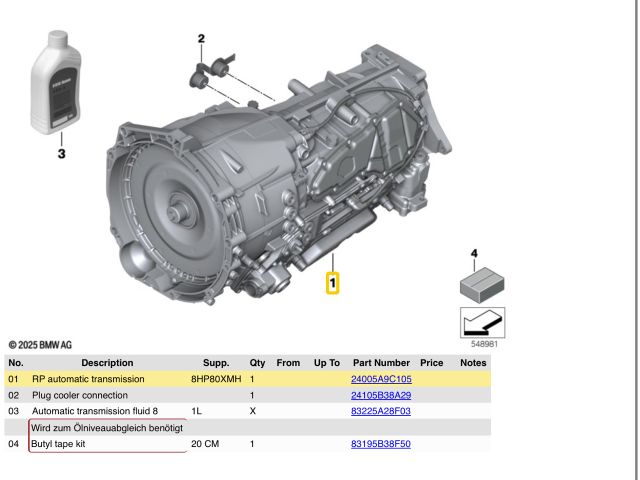Select callout number 3 under the fluid bottle
640x480 pixels.
pos(60,154)
